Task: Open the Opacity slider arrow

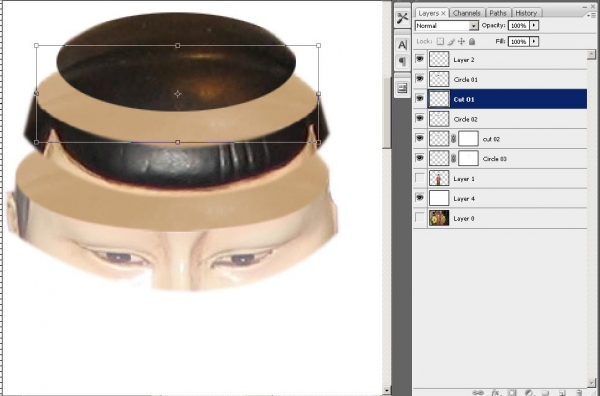Action: pos(534,26)
